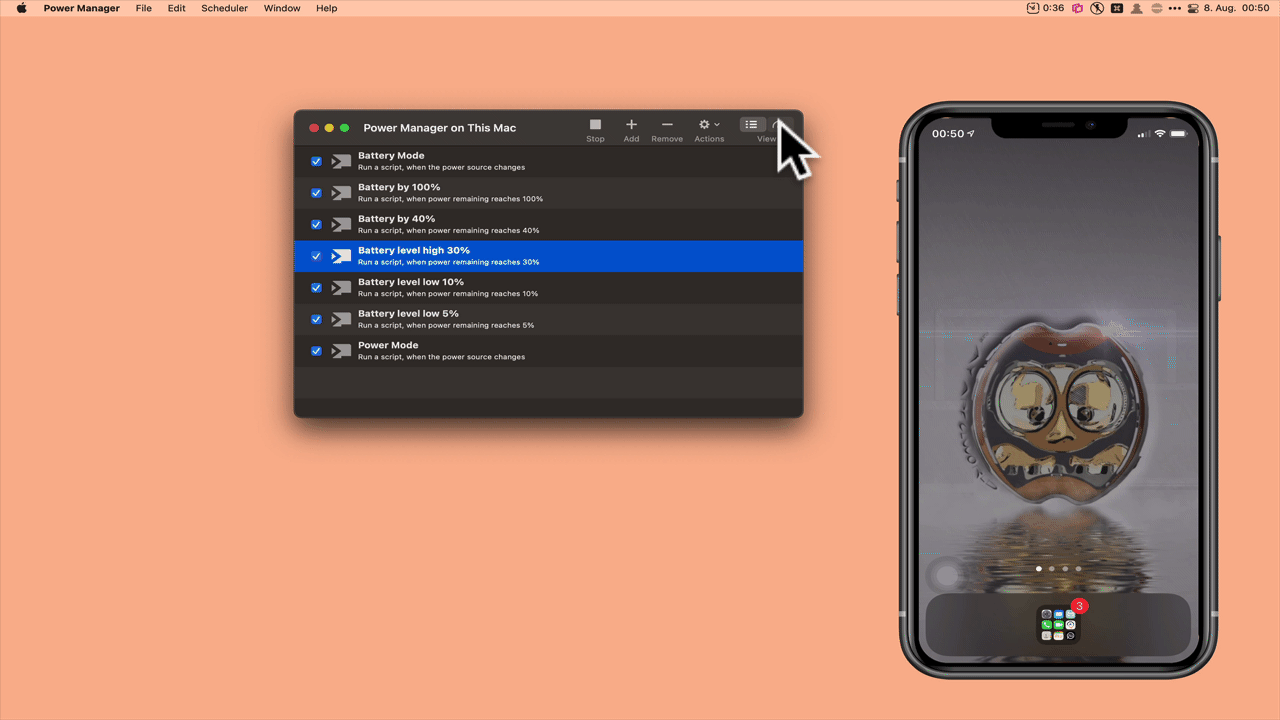The width and height of the screenshot is (1280, 720).
Task: Open the Actions gear dropdown
Action: coord(709,125)
